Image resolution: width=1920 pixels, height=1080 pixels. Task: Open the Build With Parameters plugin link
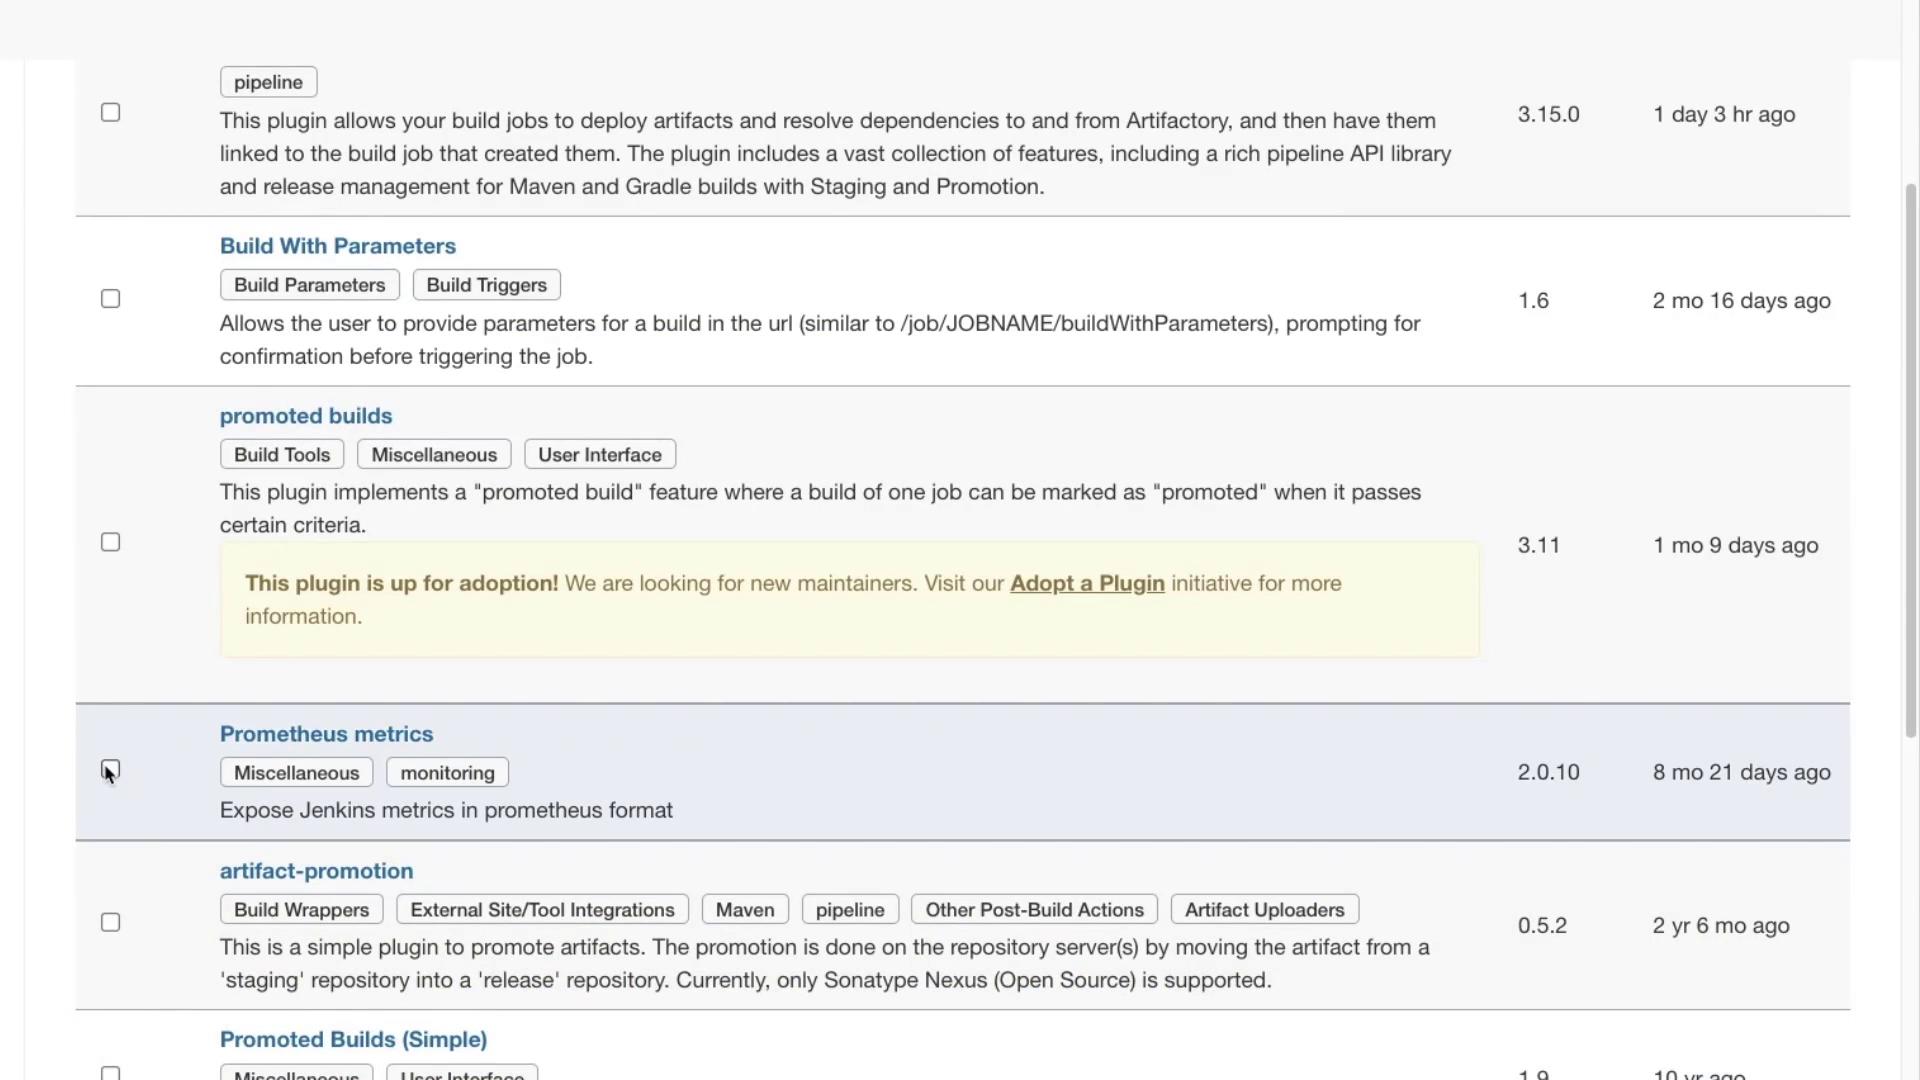pos(337,246)
